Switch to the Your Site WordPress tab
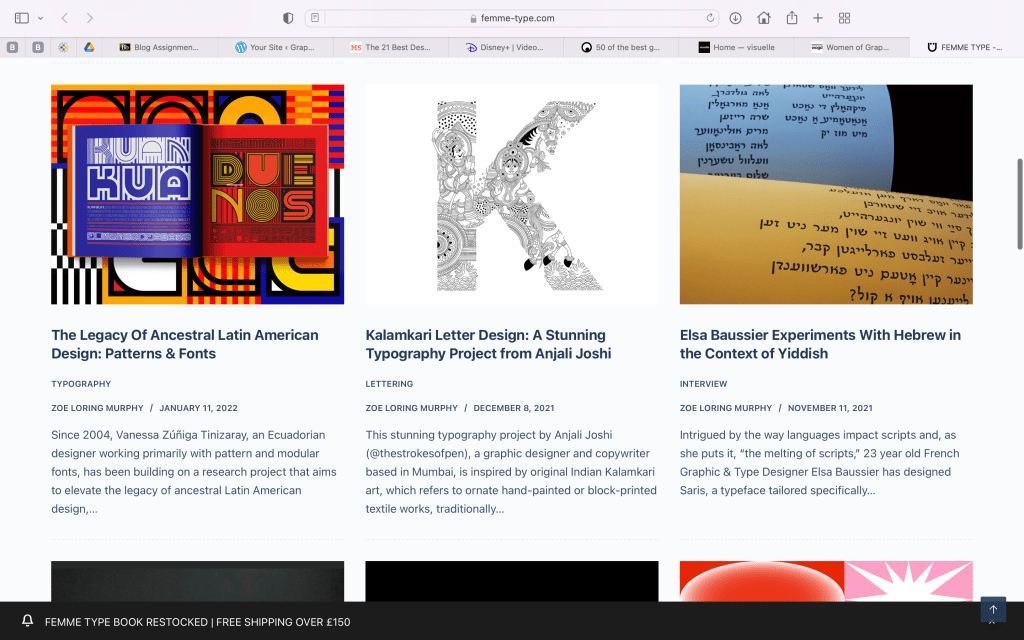 point(277,47)
